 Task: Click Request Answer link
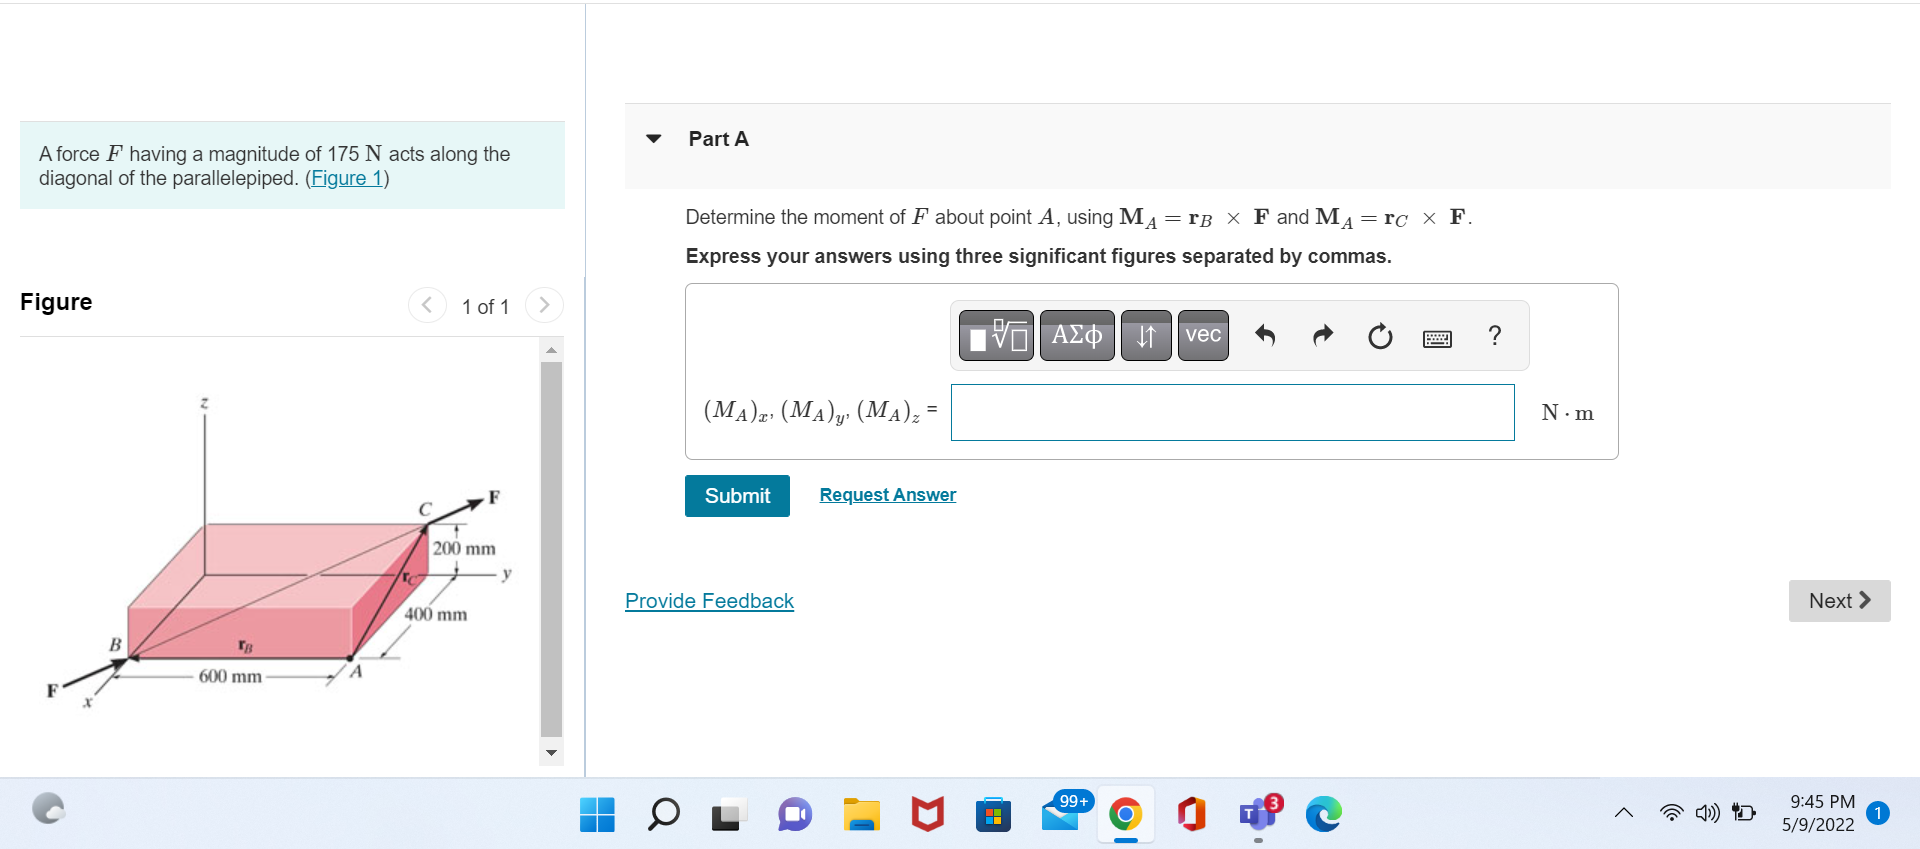(888, 495)
